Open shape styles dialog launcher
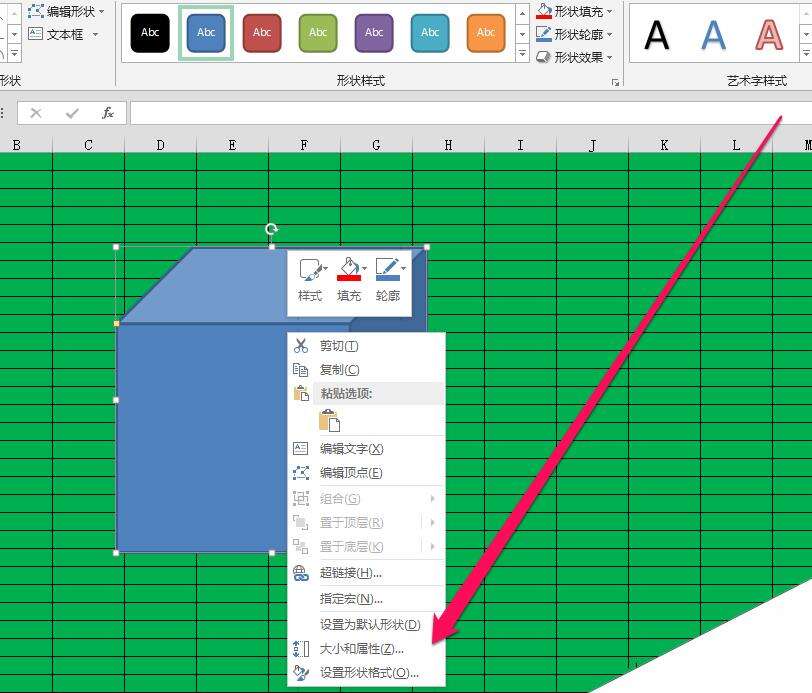This screenshot has width=812, height=693. [x=615, y=82]
